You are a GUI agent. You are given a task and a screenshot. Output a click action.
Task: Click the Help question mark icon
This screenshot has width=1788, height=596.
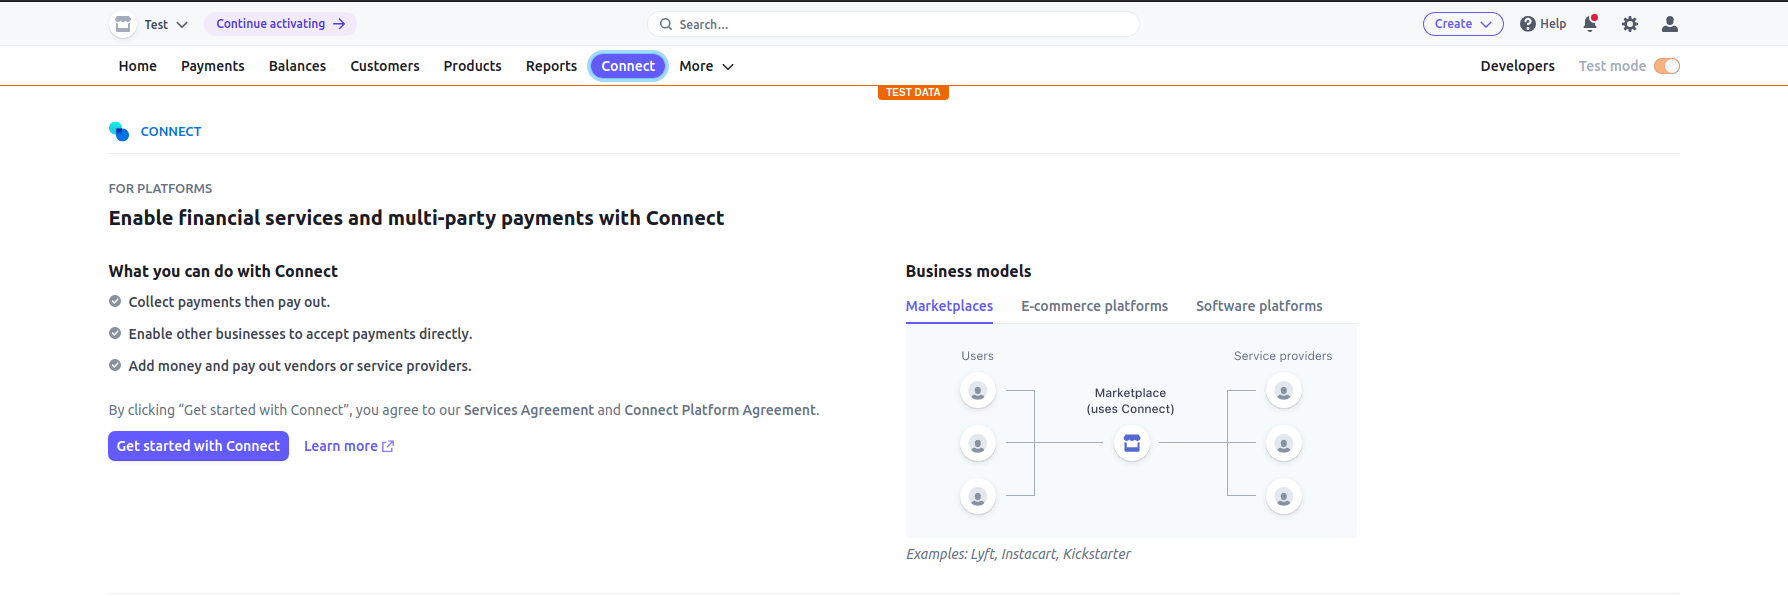1527,24
